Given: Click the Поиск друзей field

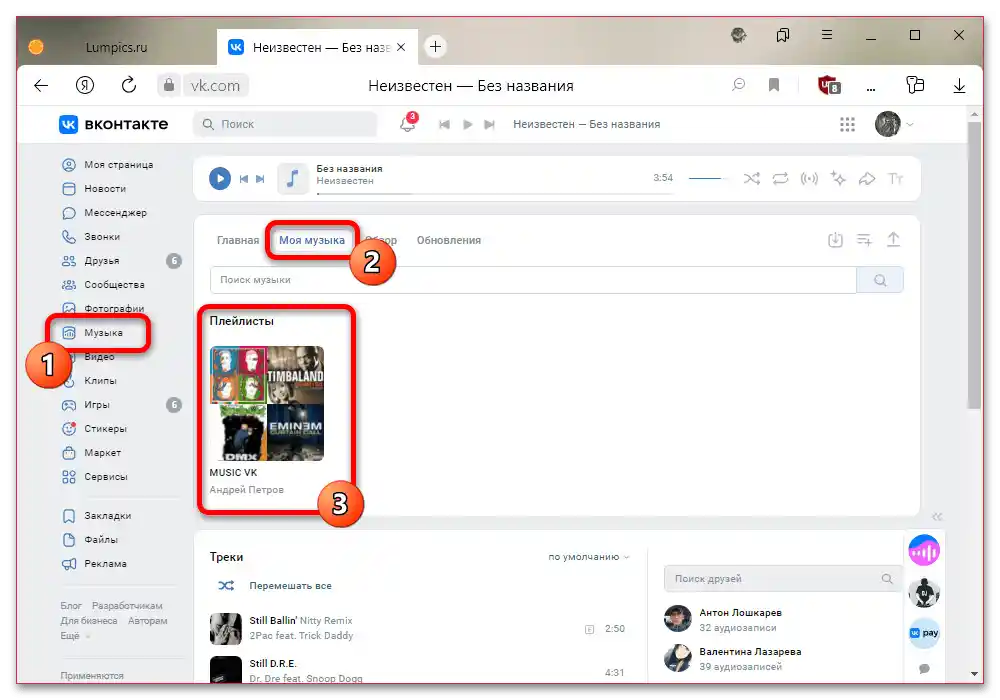Looking at the screenshot, I should coord(783,579).
